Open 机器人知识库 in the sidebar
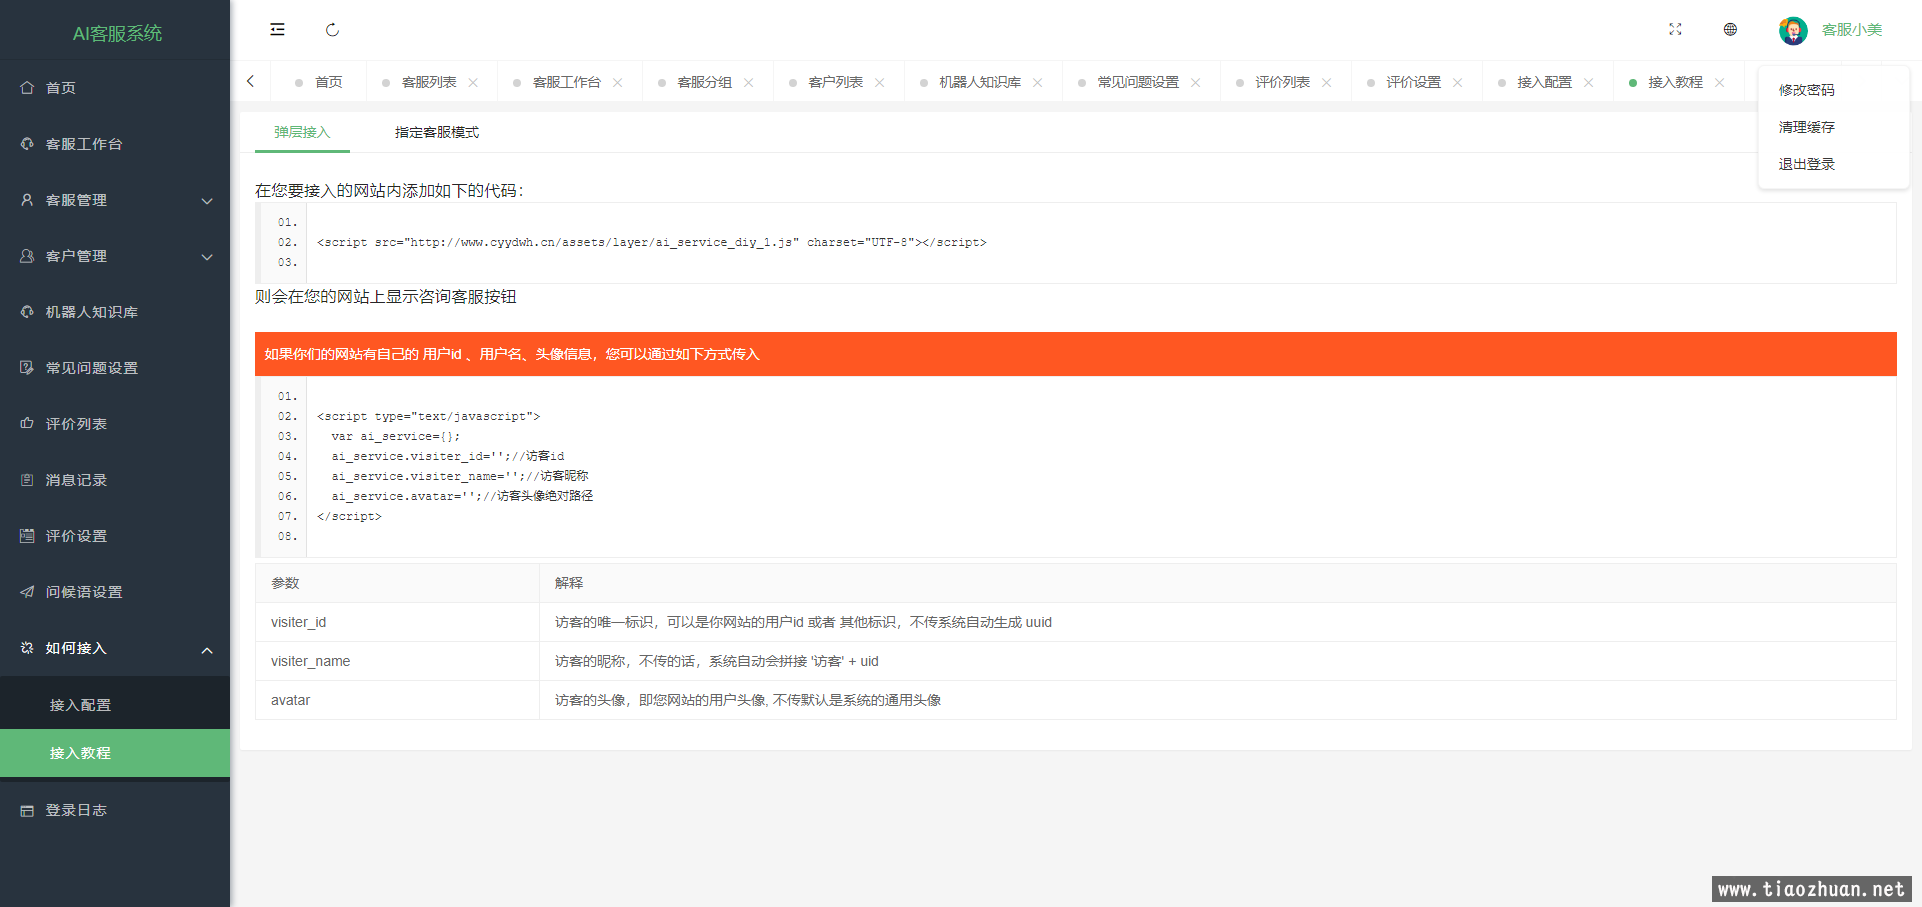1922x907 pixels. [x=115, y=312]
